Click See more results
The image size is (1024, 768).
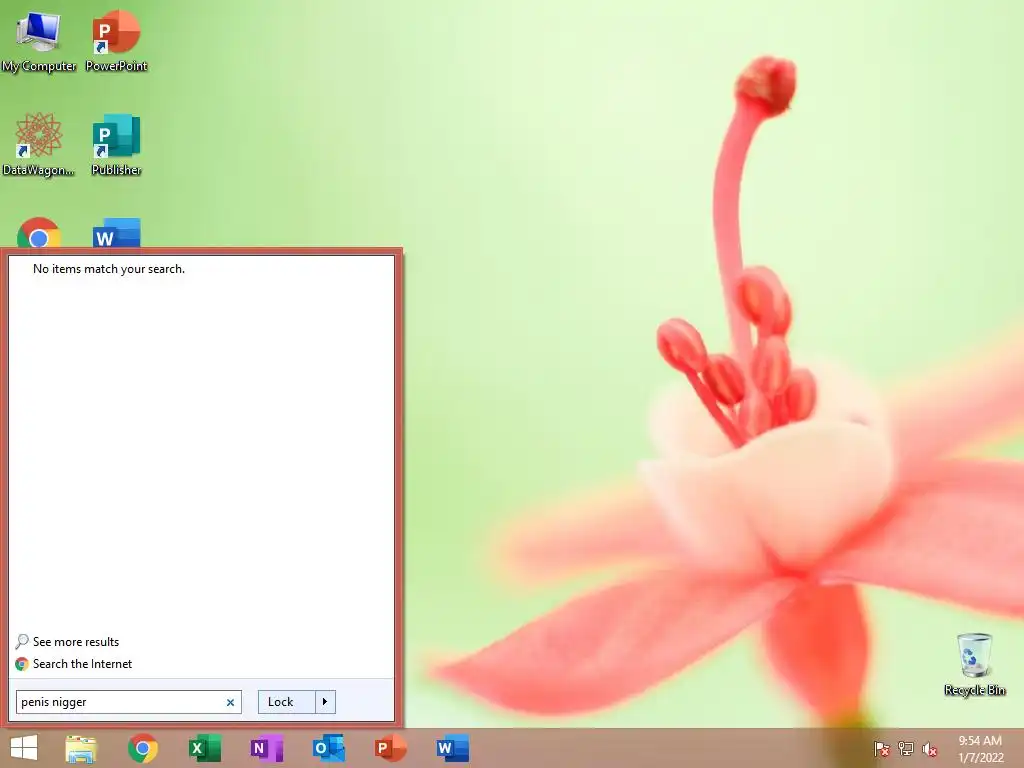click(67, 642)
